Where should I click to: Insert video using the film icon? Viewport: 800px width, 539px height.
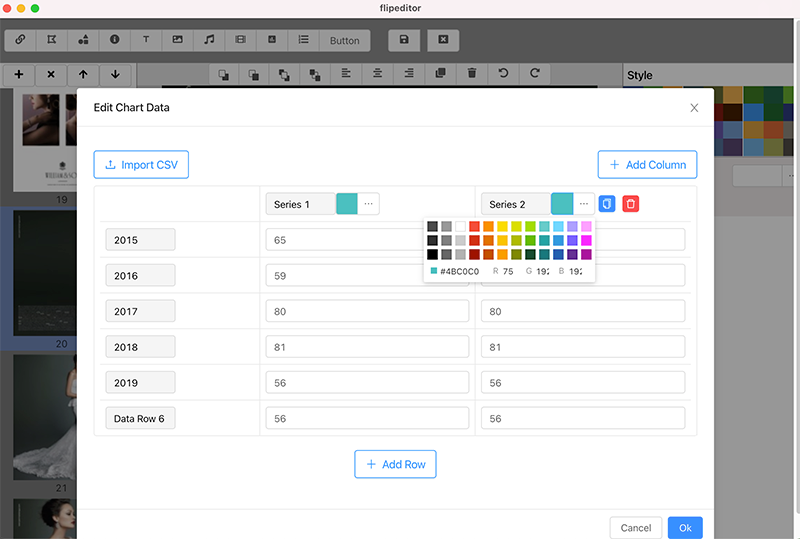tap(240, 40)
